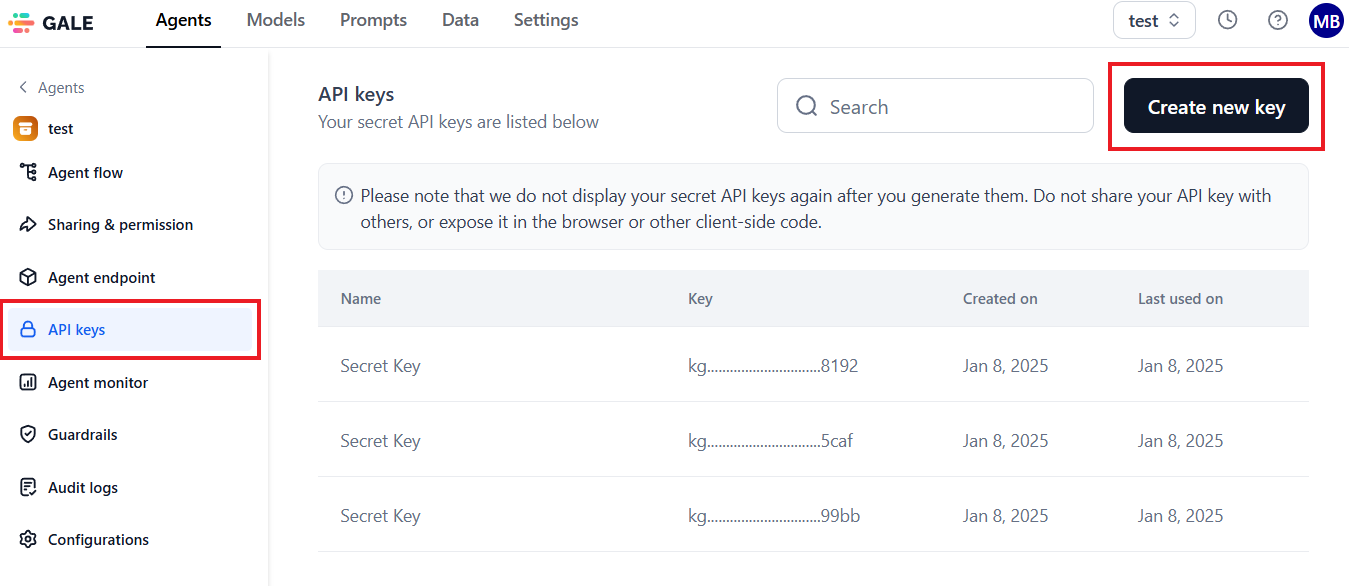Go back via the Agents link

[x=61, y=87]
